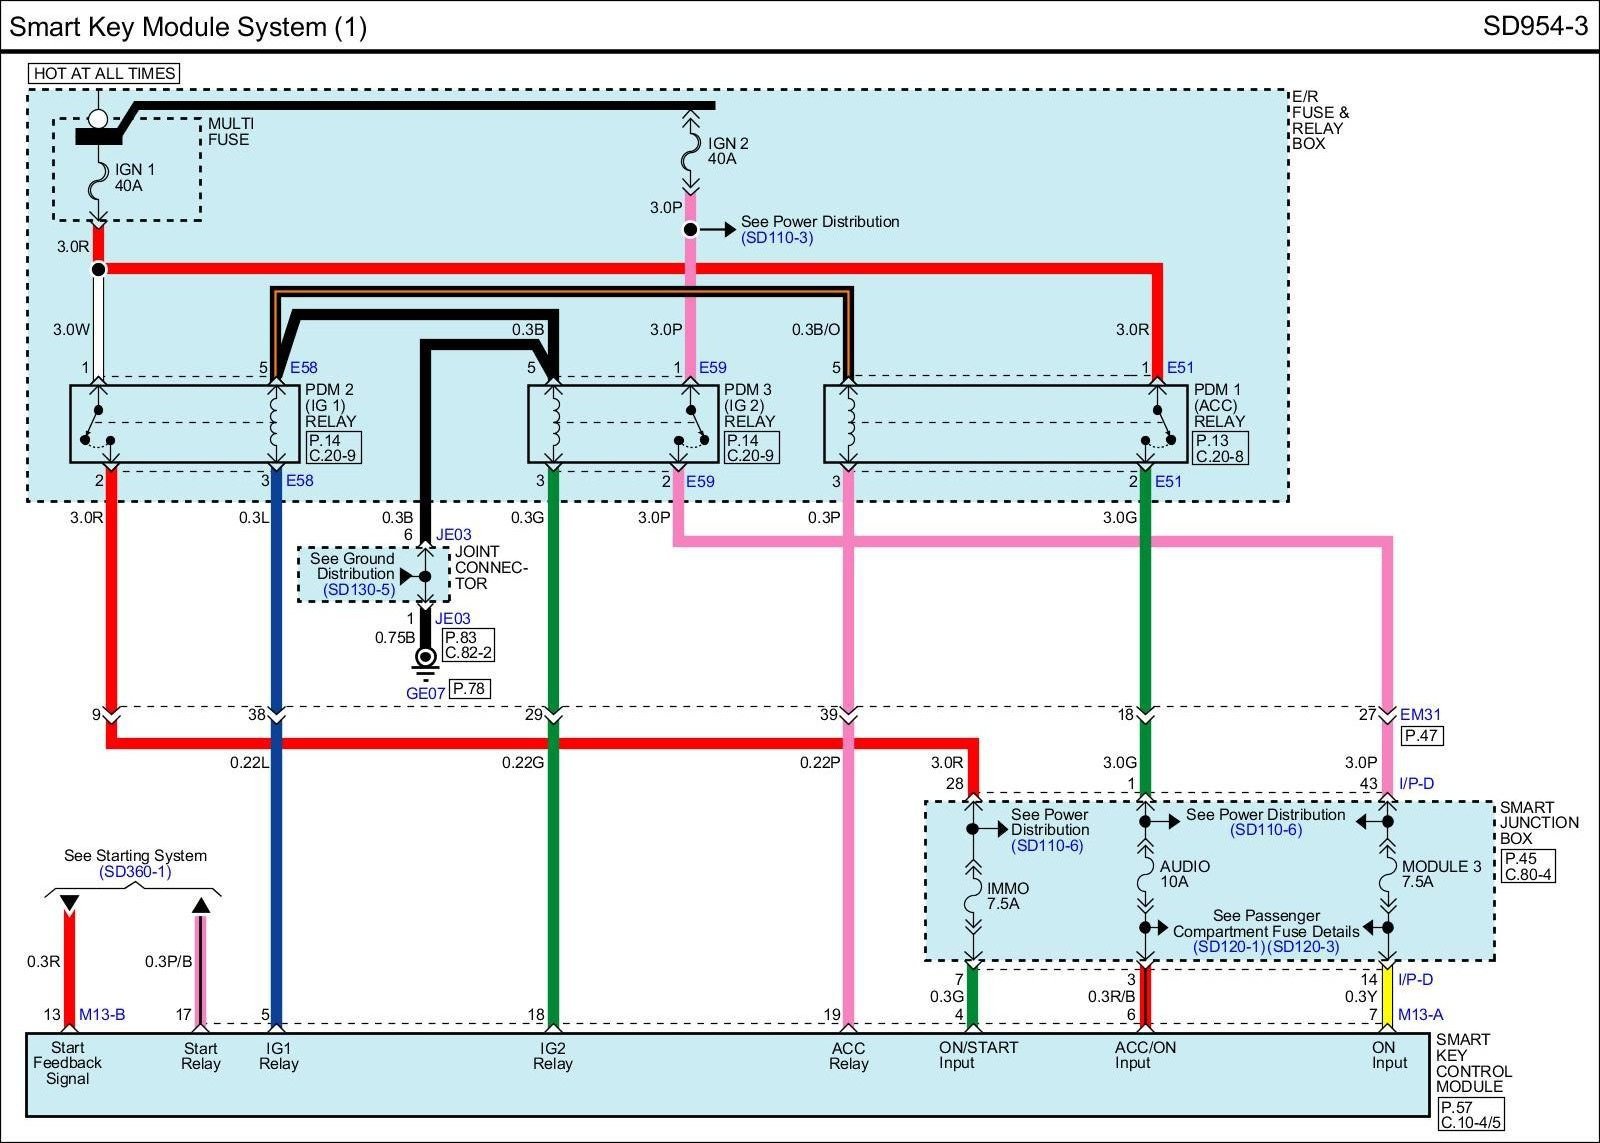
Task: Select the AUDIO 10A fuse symbol
Action: [1146, 876]
